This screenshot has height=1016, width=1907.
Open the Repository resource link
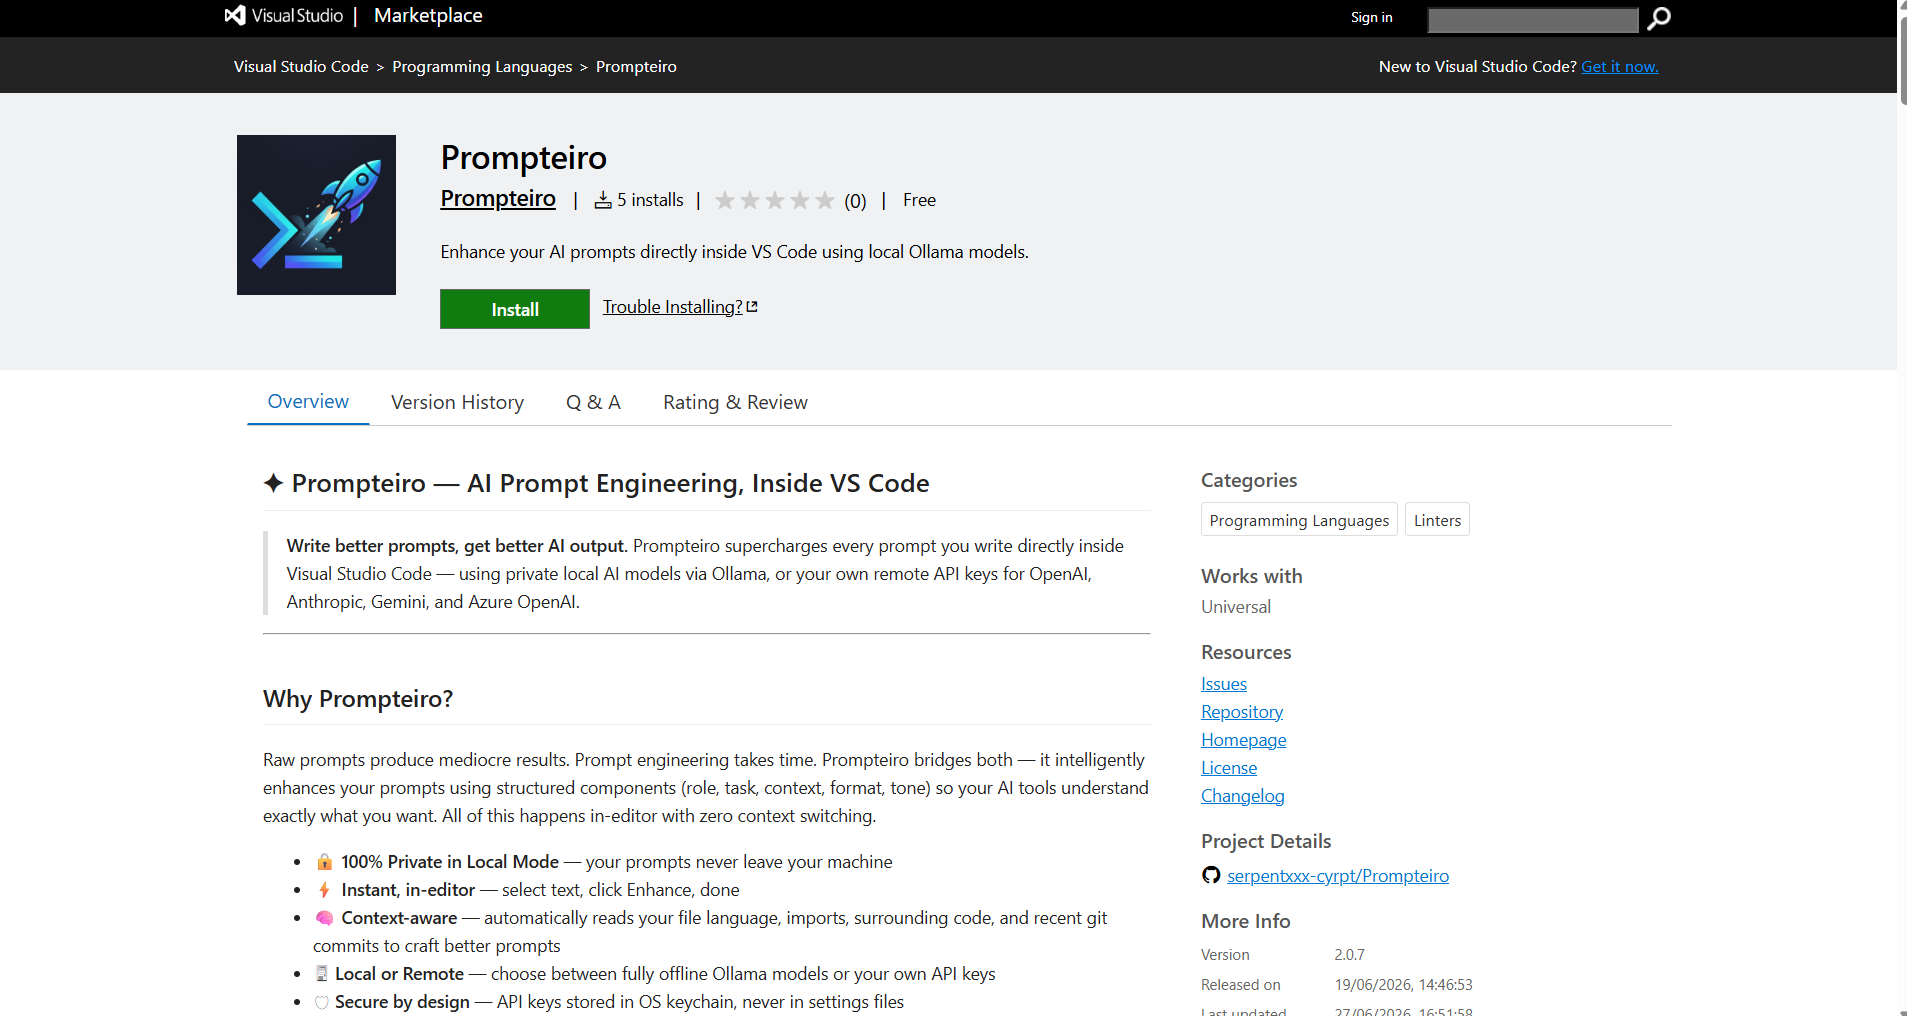click(1242, 712)
